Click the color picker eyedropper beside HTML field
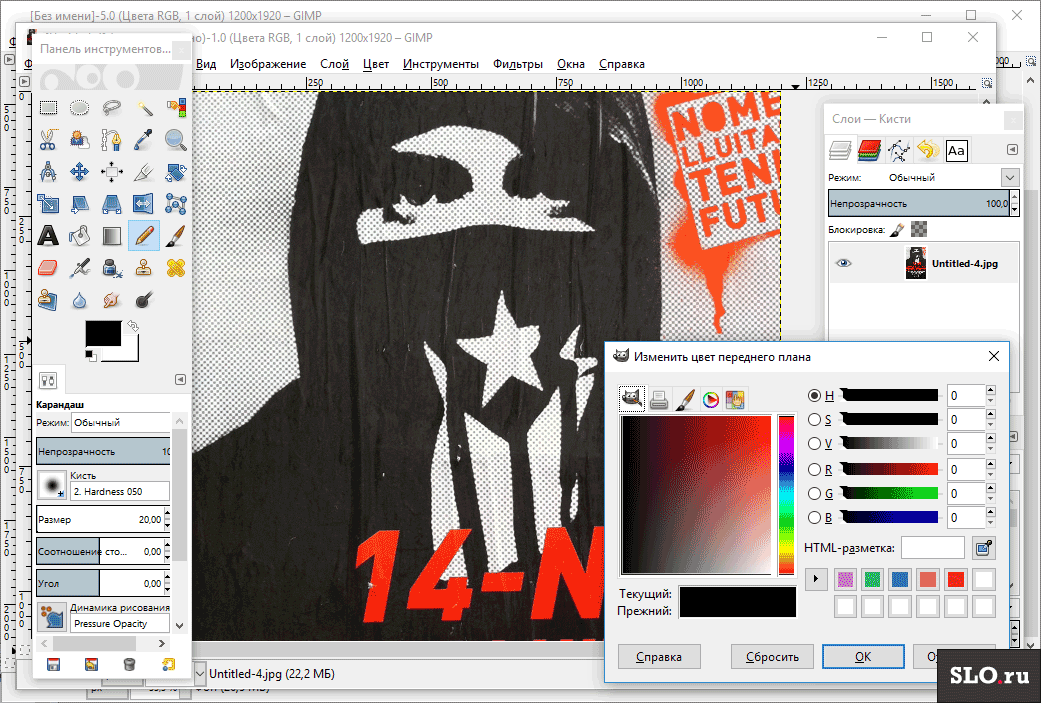 tap(984, 547)
